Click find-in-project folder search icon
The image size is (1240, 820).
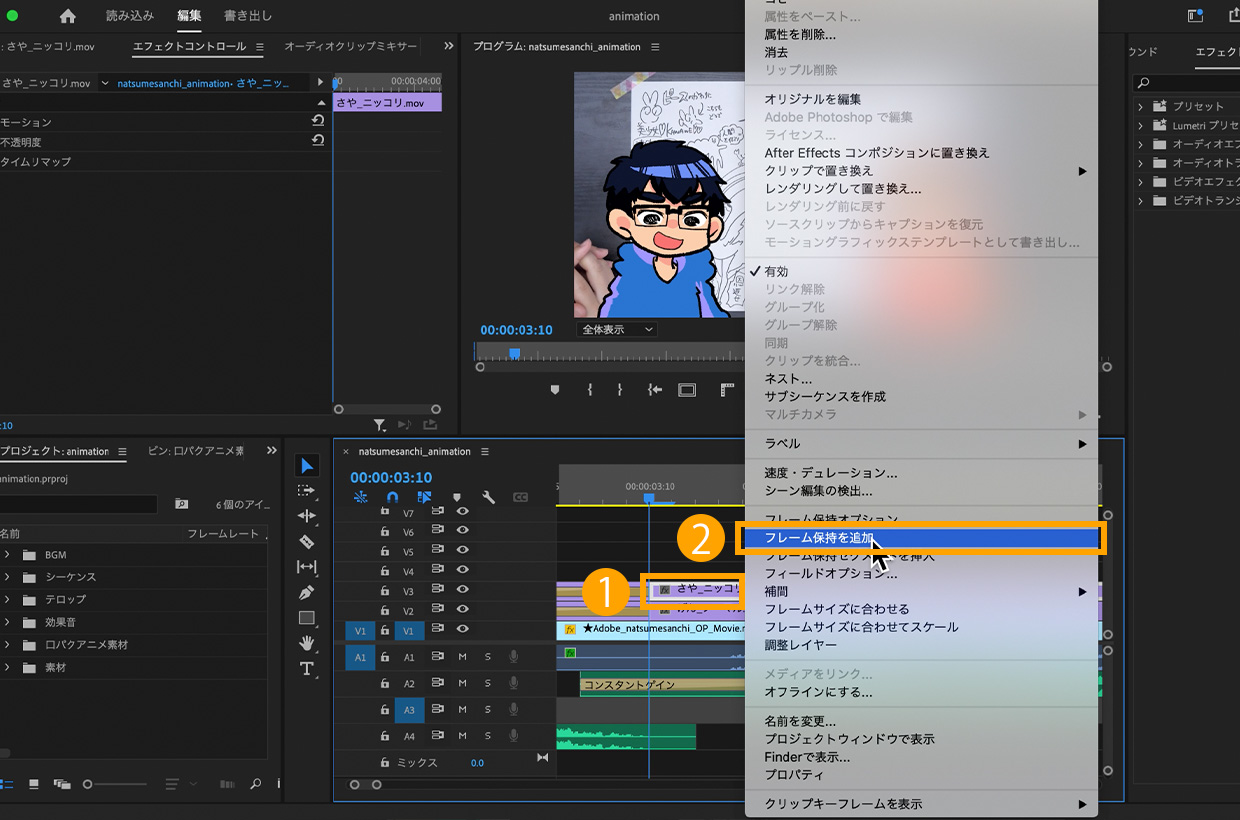click(181, 504)
